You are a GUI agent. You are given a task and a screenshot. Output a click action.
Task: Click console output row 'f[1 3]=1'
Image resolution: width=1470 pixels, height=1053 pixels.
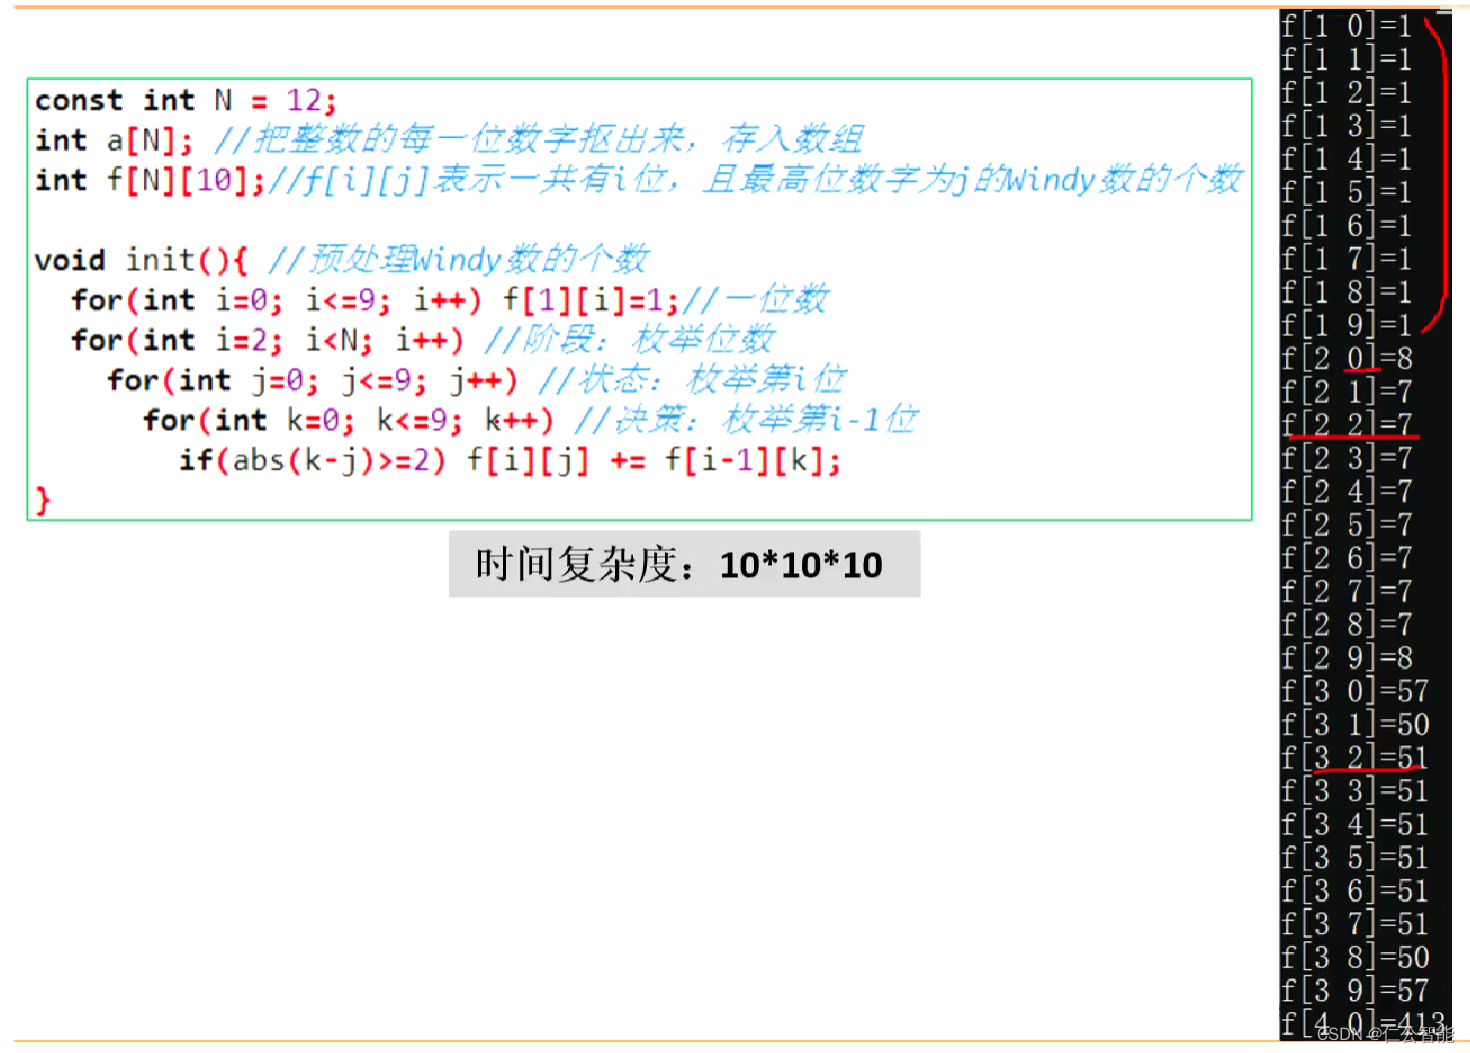pyautogui.click(x=1347, y=126)
